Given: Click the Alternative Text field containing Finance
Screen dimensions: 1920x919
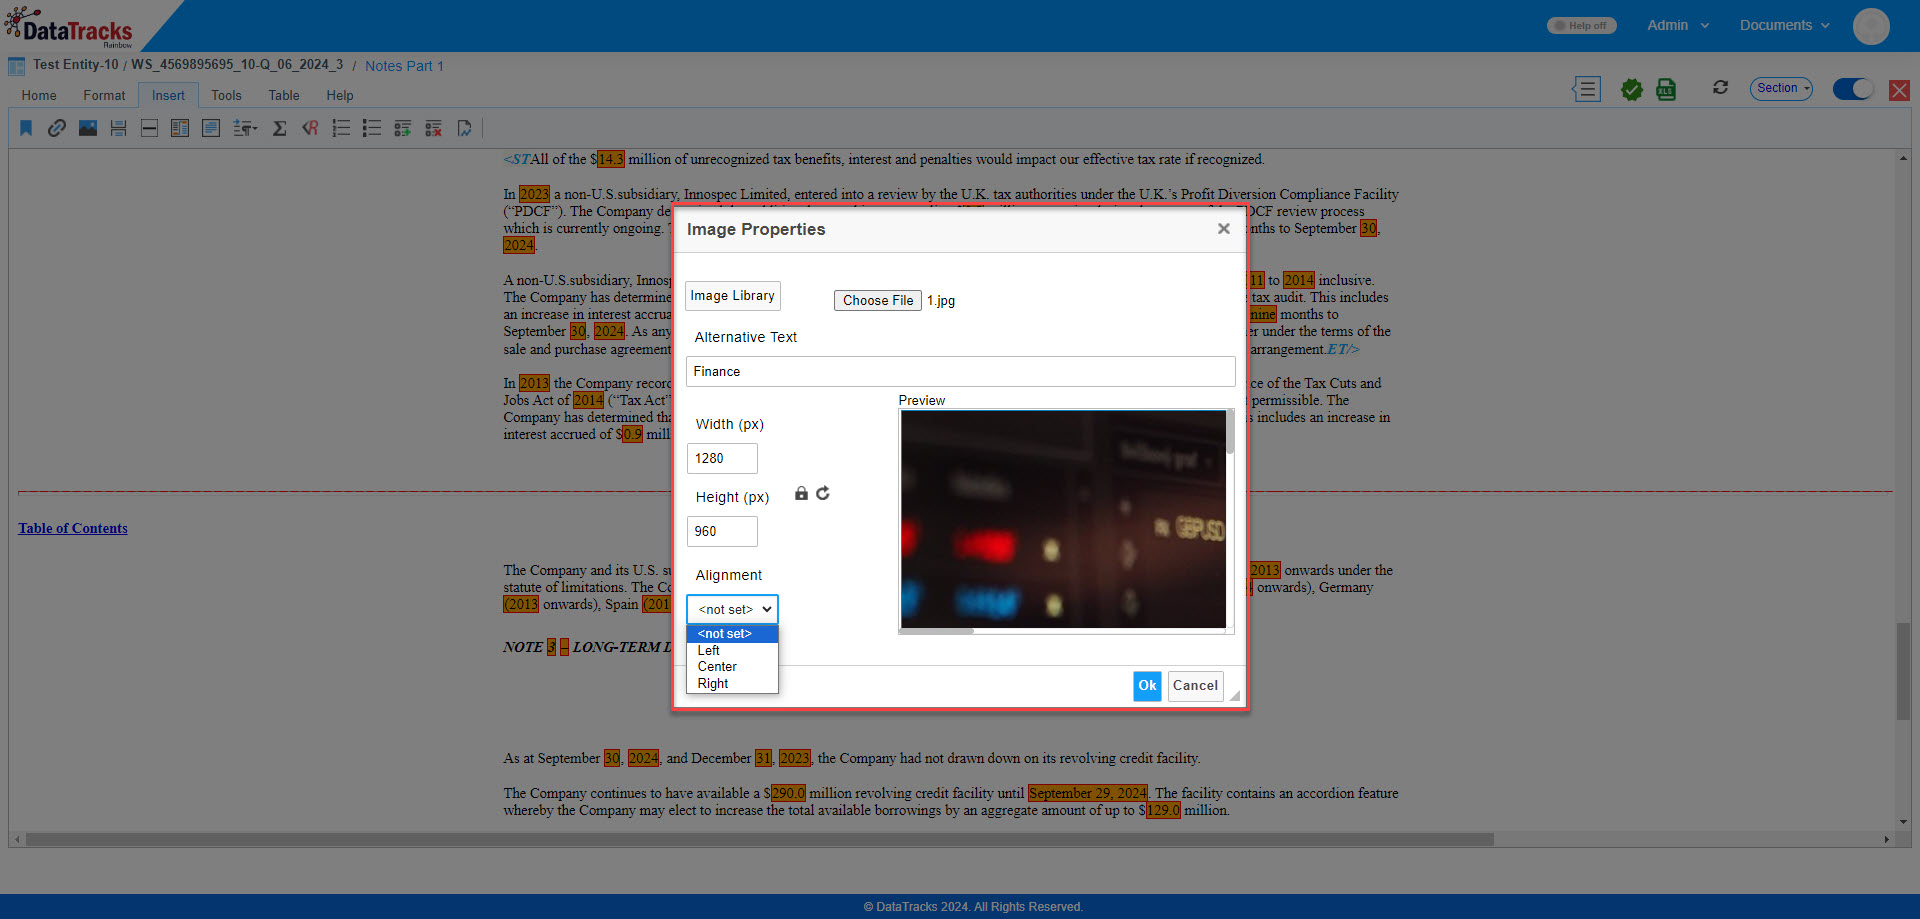Looking at the screenshot, I should [960, 371].
